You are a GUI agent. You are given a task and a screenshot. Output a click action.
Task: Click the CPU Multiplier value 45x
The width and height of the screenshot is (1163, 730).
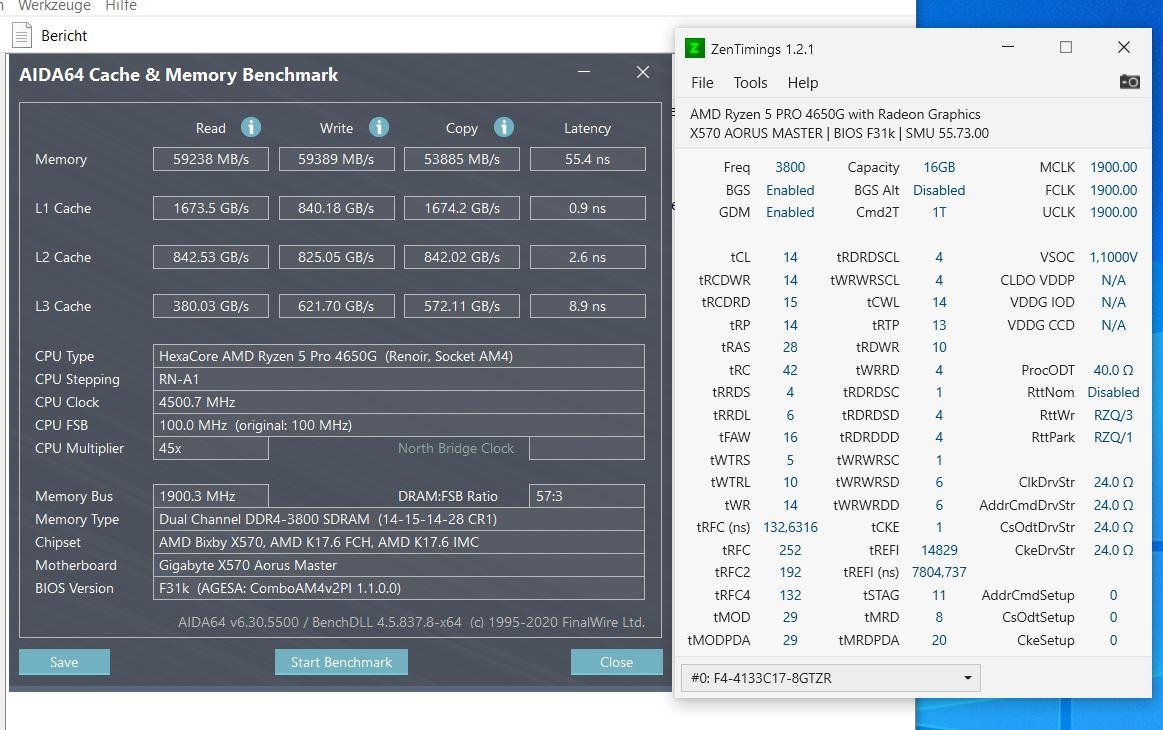[211, 448]
